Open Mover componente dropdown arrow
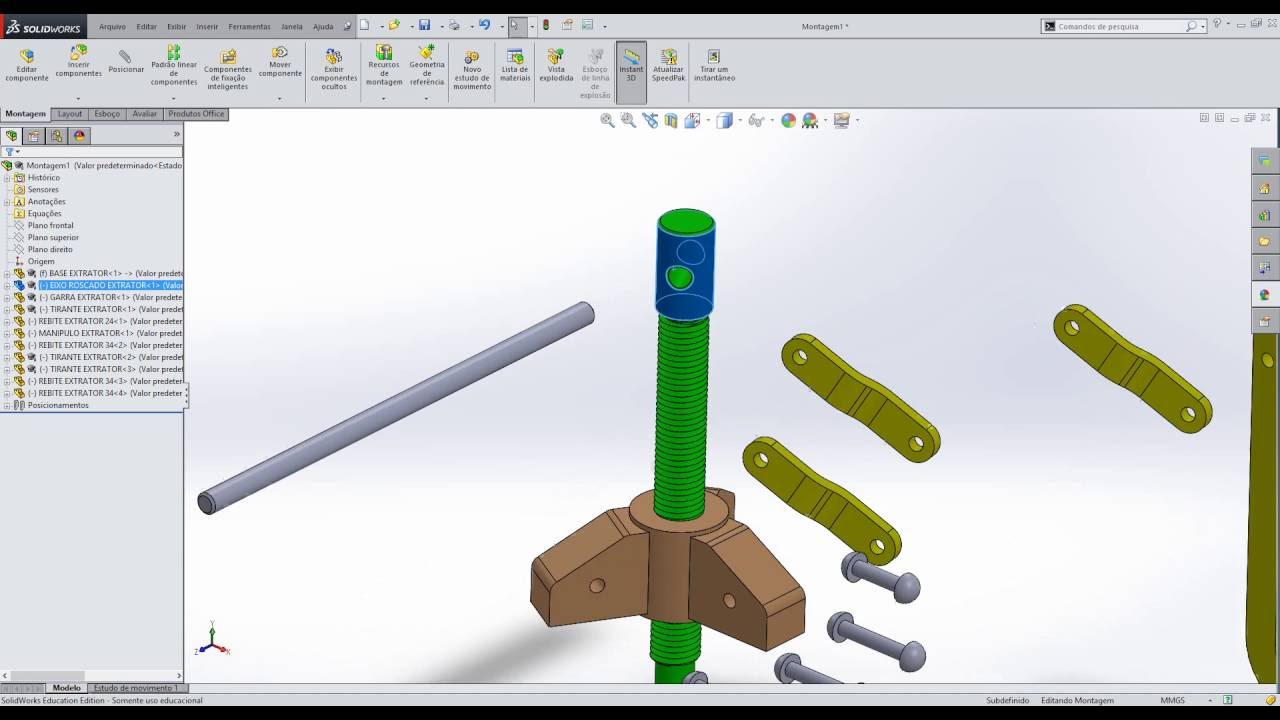This screenshot has height=720, width=1280. (280, 98)
